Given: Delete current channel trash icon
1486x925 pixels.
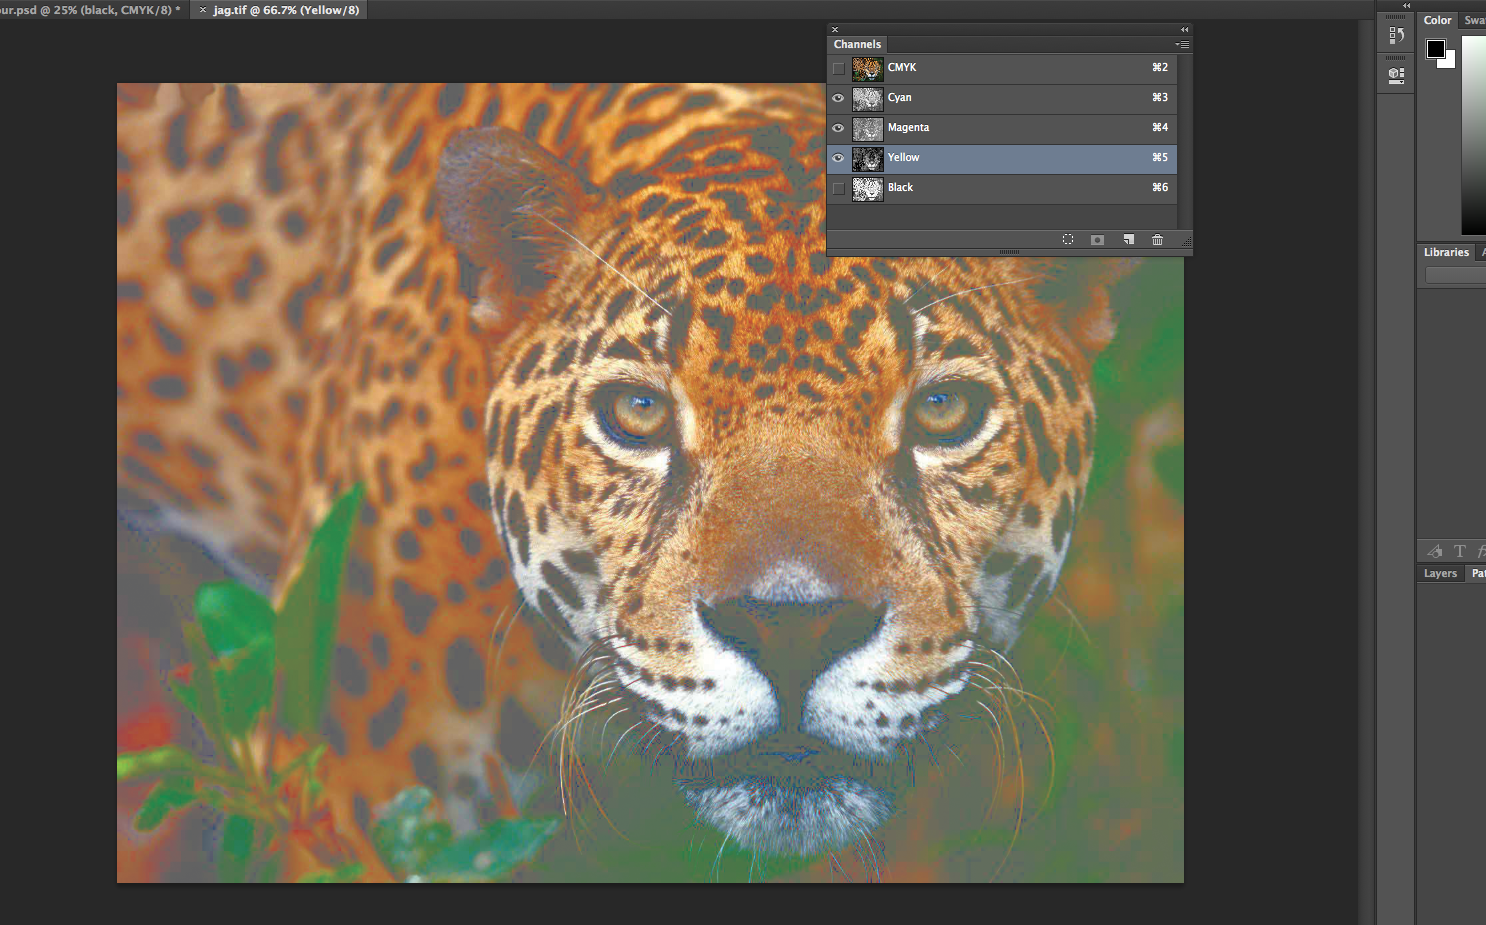Looking at the screenshot, I should (1157, 240).
